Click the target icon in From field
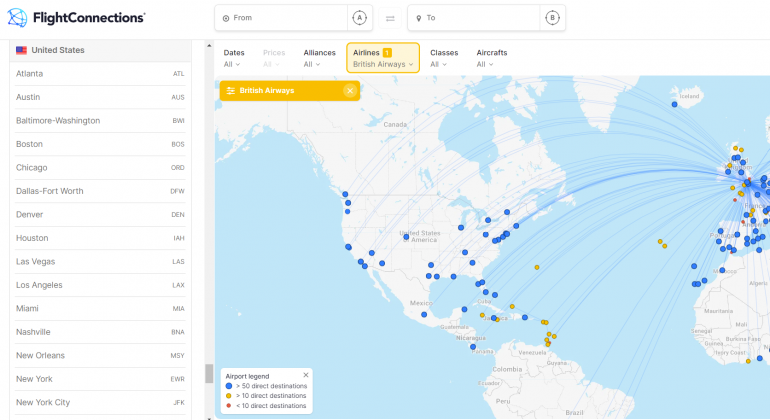 click(x=226, y=18)
